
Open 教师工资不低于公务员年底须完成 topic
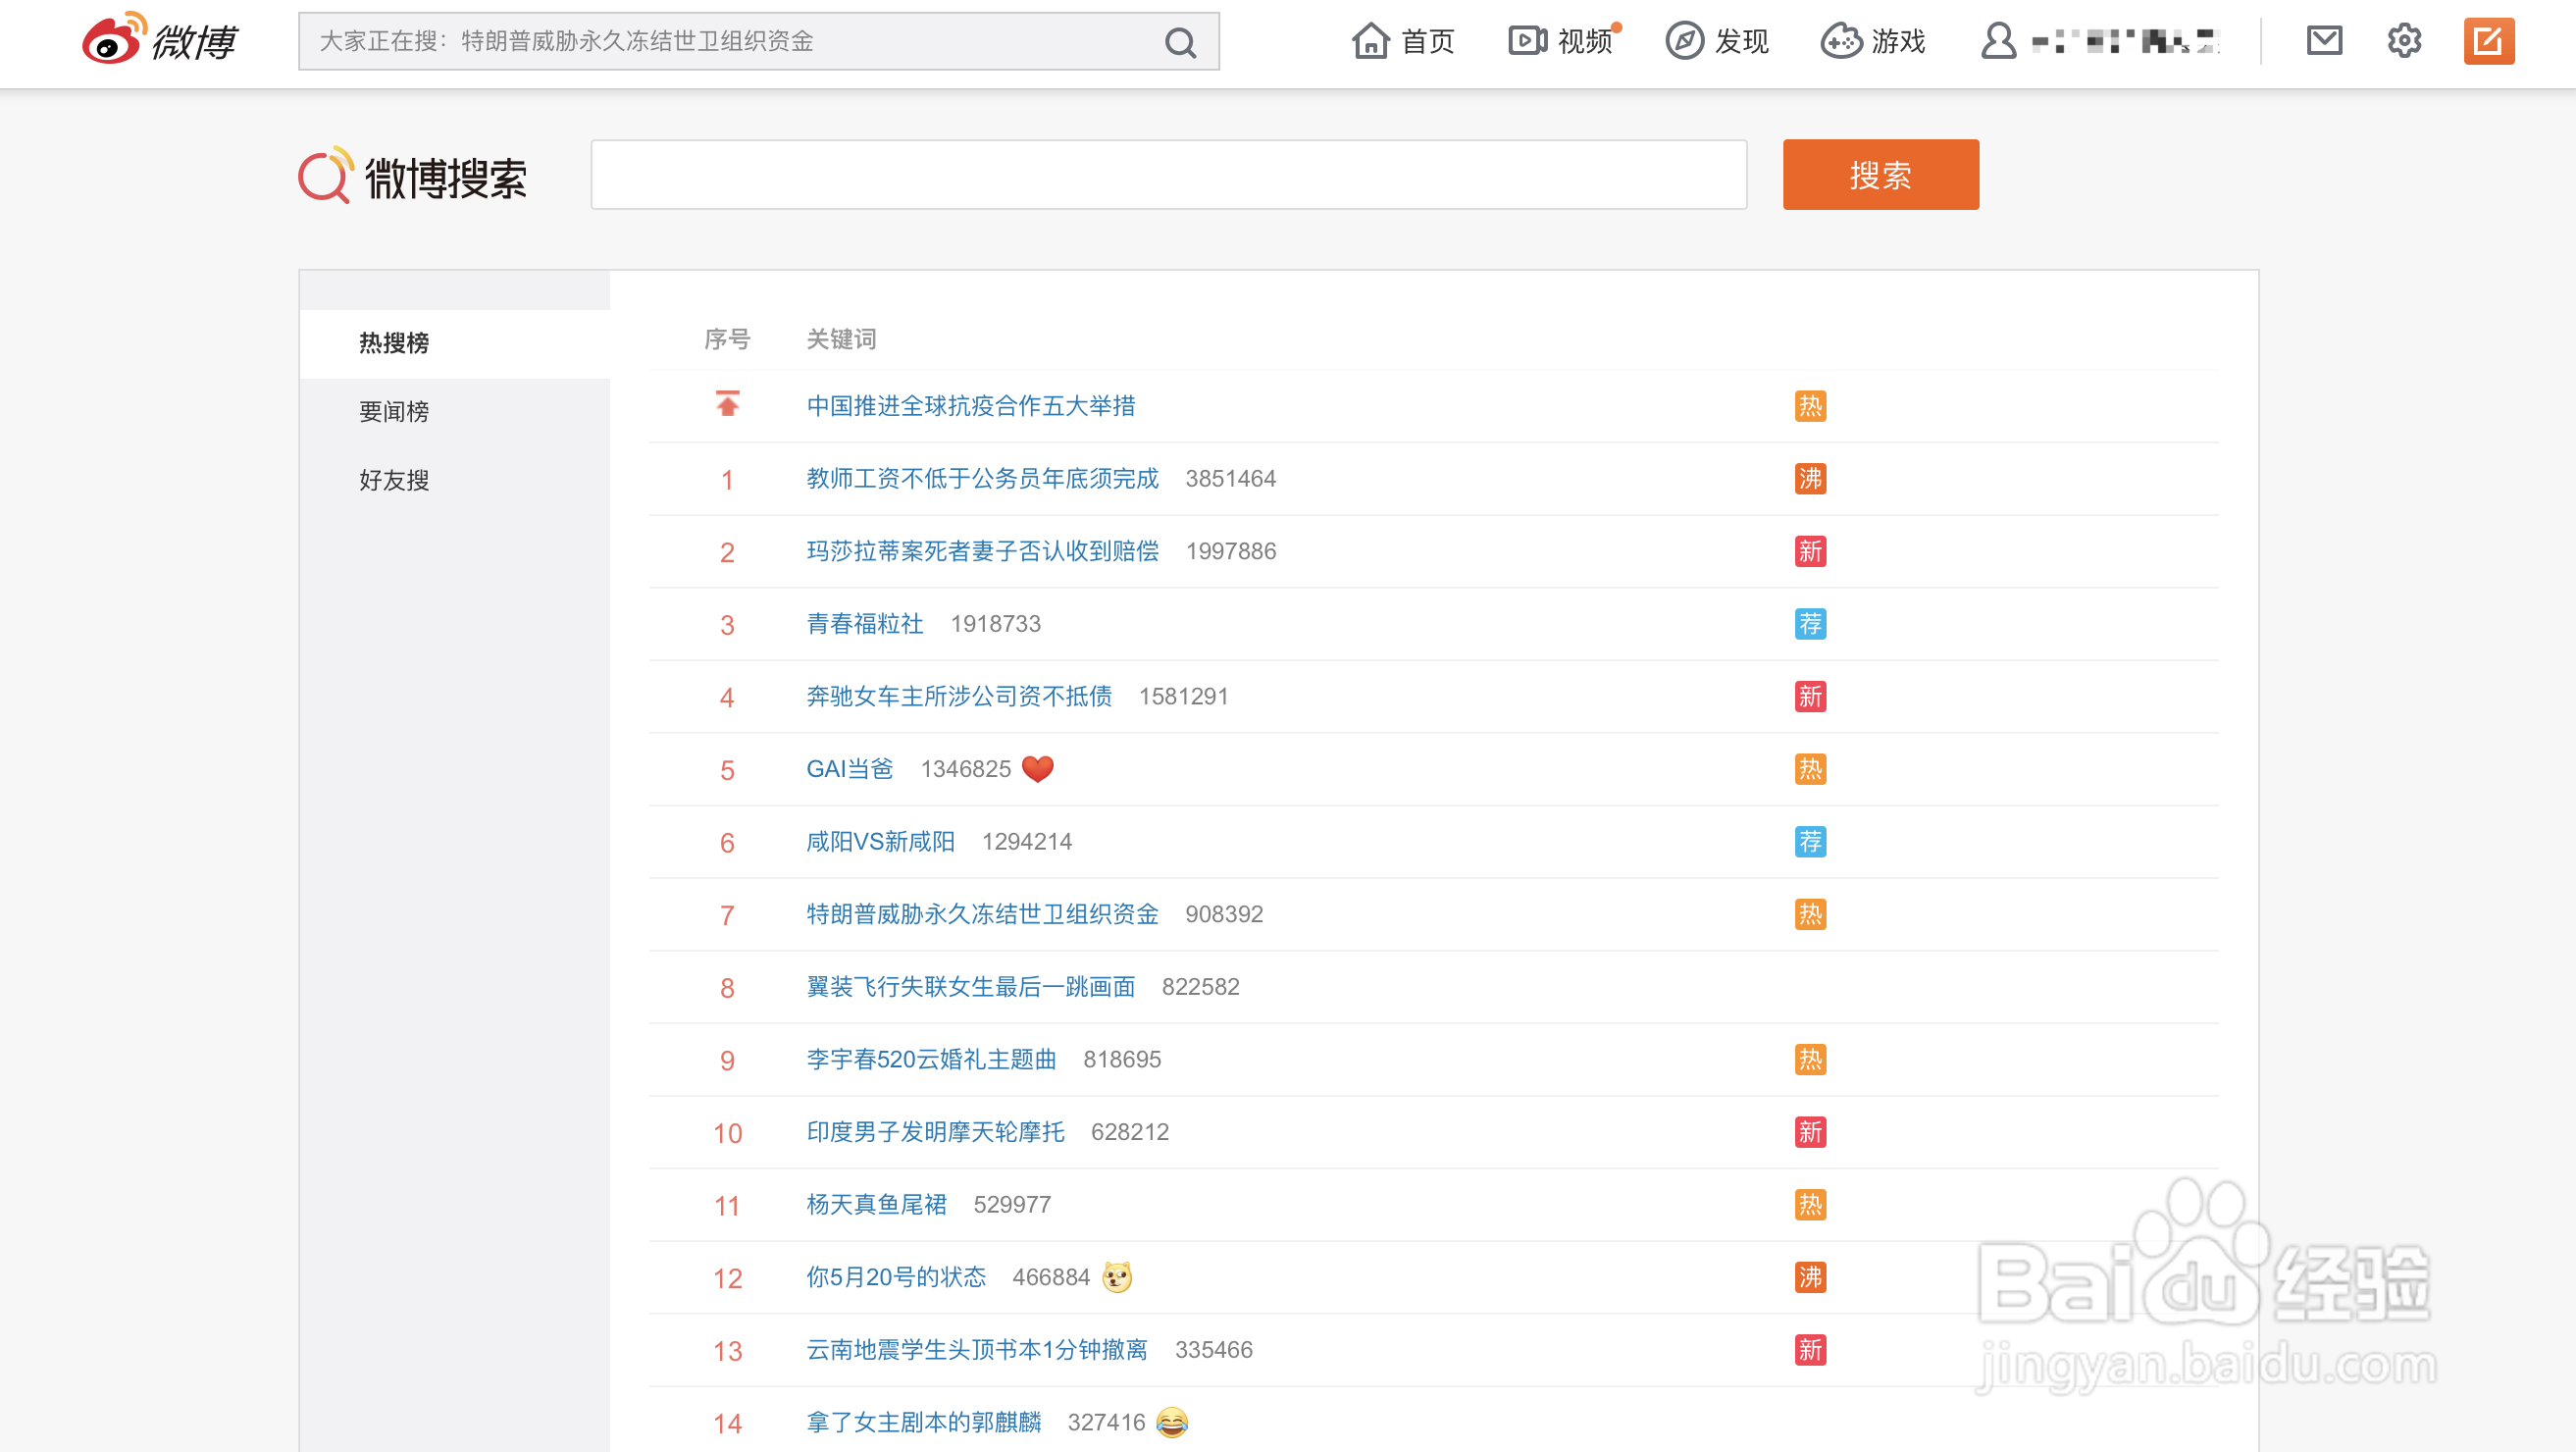pos(982,479)
